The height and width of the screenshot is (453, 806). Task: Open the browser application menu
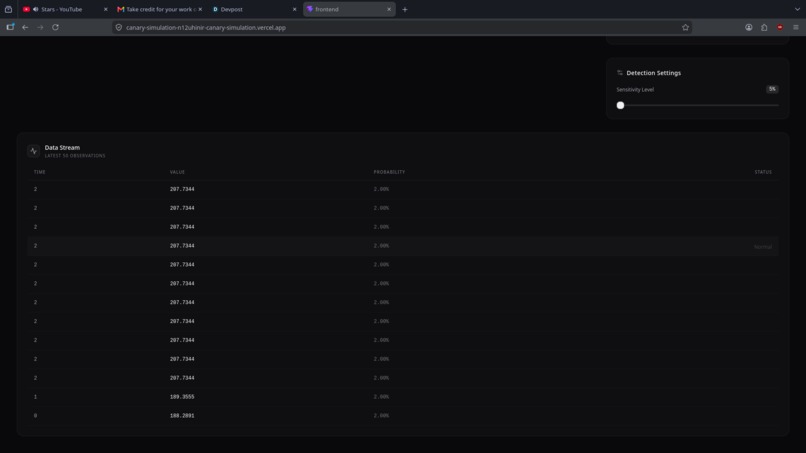(x=796, y=27)
